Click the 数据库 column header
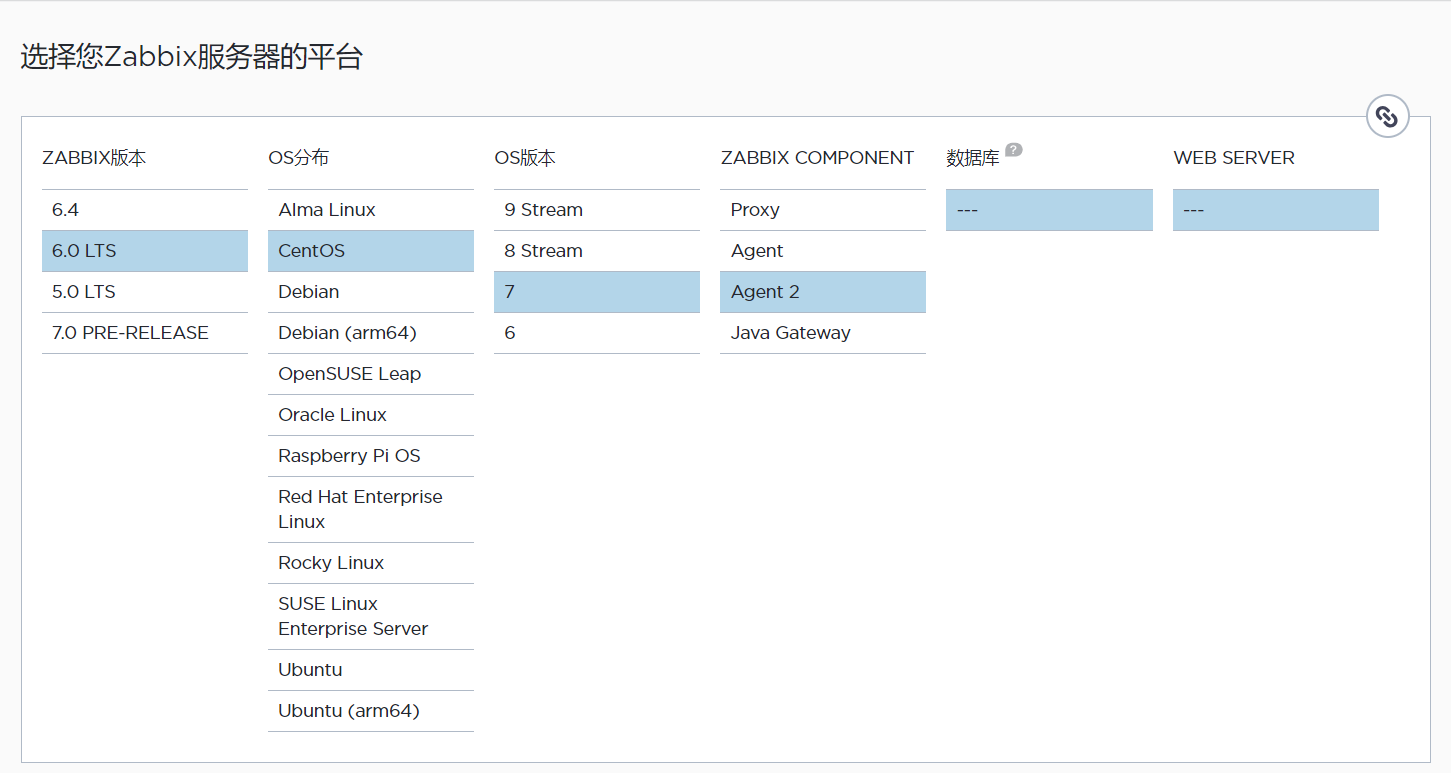Image resolution: width=1451 pixels, height=773 pixels. point(973,158)
